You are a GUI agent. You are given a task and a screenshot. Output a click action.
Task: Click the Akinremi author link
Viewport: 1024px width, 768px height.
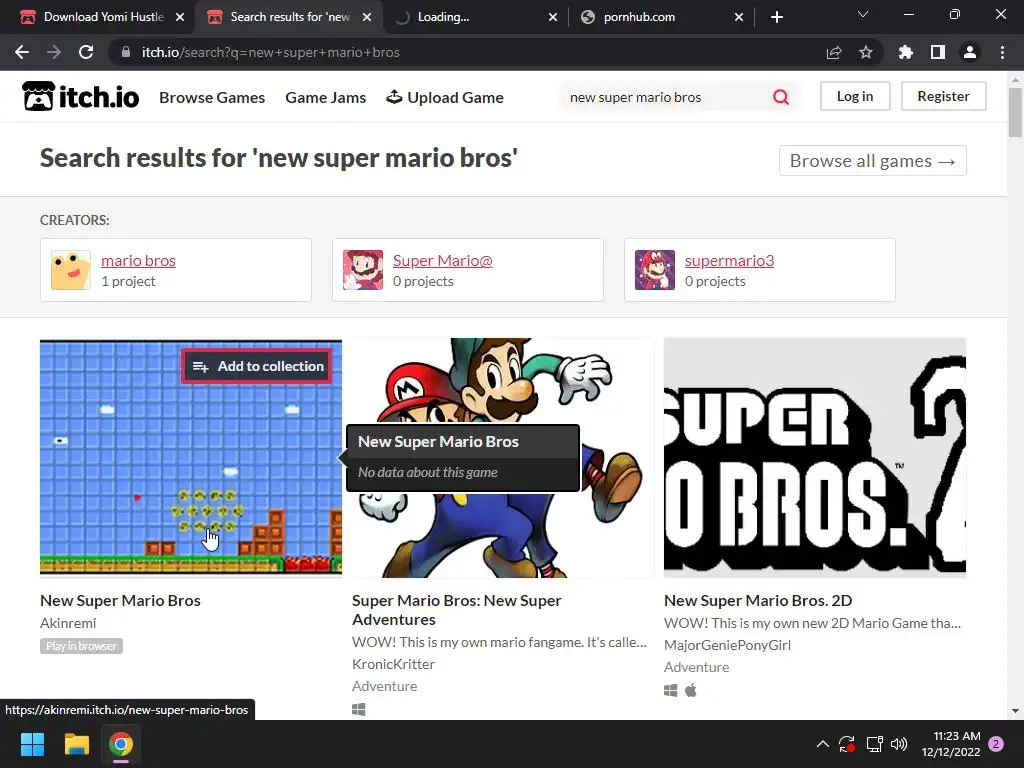point(68,623)
